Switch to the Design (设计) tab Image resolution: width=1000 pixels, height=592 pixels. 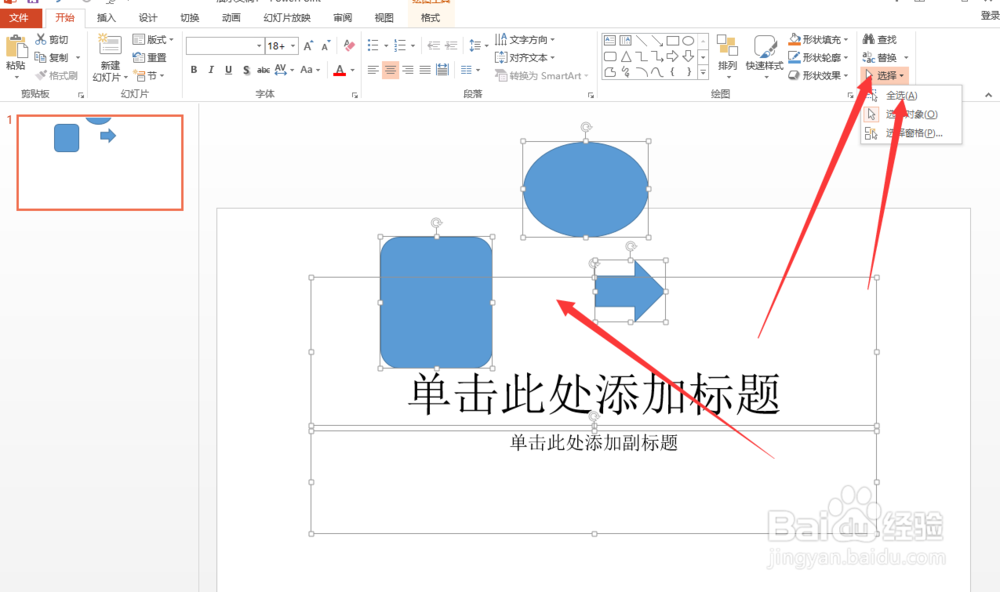148,18
